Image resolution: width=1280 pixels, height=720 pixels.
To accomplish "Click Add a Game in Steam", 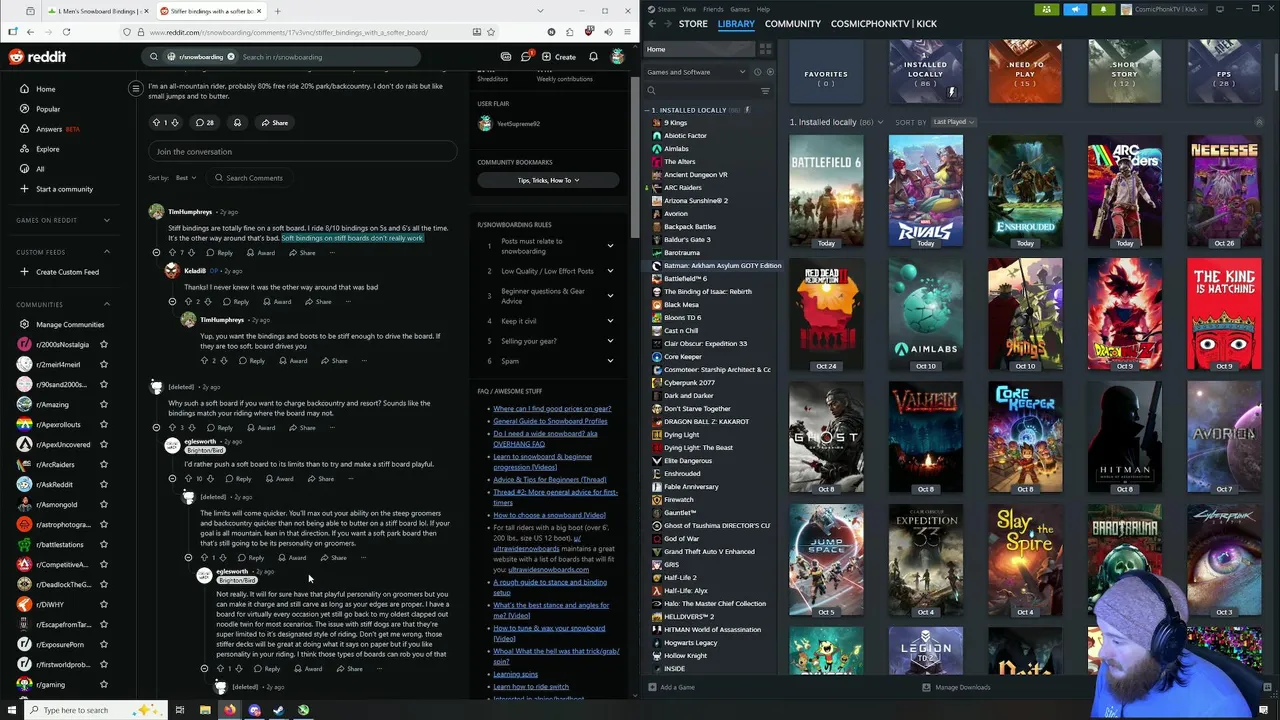I will click(x=671, y=687).
